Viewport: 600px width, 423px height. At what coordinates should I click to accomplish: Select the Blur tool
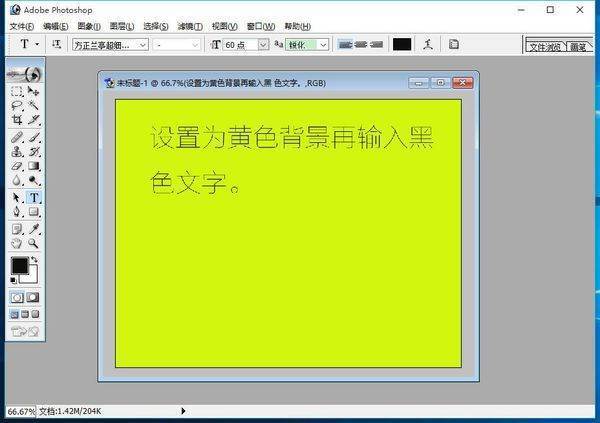tap(17, 180)
